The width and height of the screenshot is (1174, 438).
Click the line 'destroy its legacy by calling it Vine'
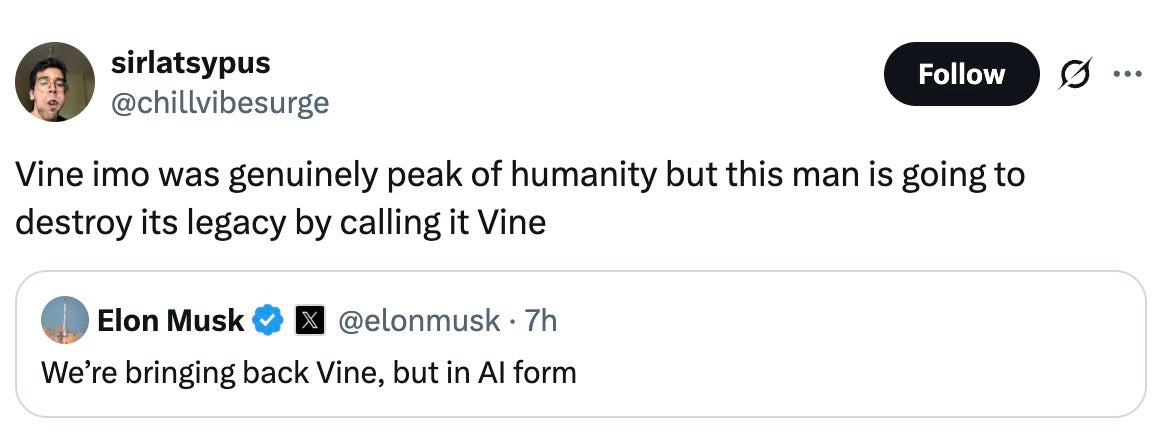[281, 223]
